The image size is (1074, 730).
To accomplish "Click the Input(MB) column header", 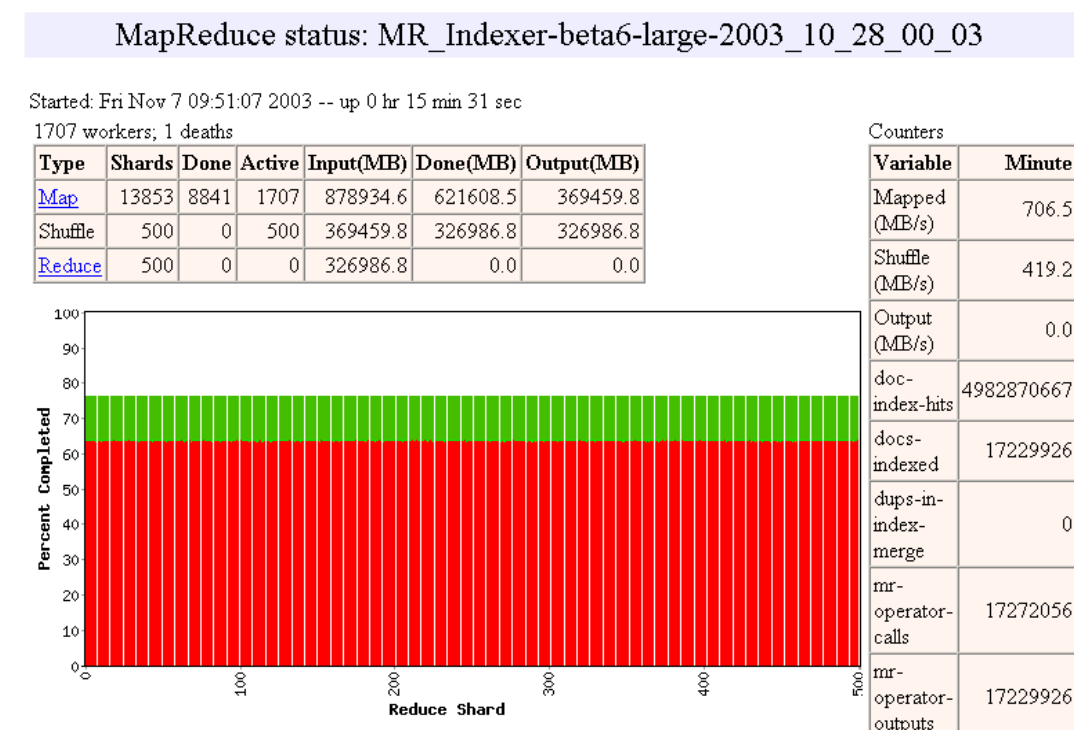I will coord(358,163).
